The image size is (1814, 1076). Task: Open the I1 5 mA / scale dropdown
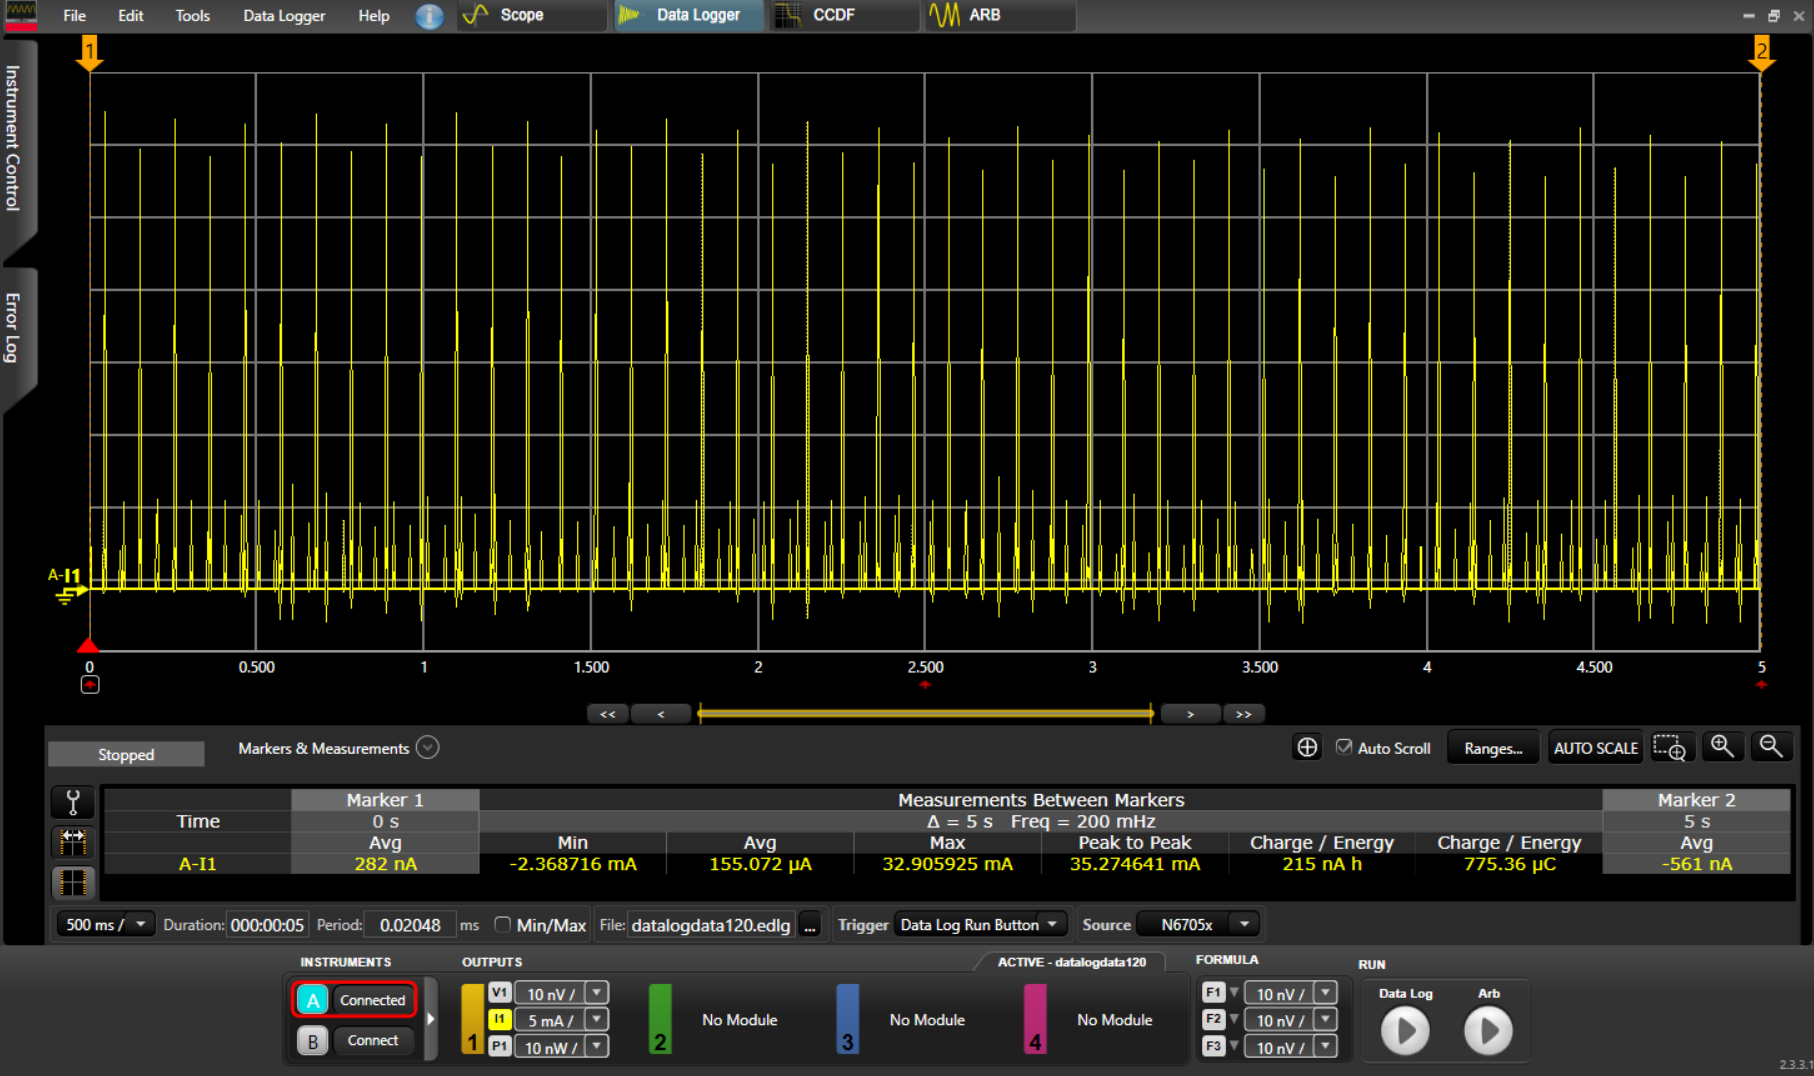596,1020
